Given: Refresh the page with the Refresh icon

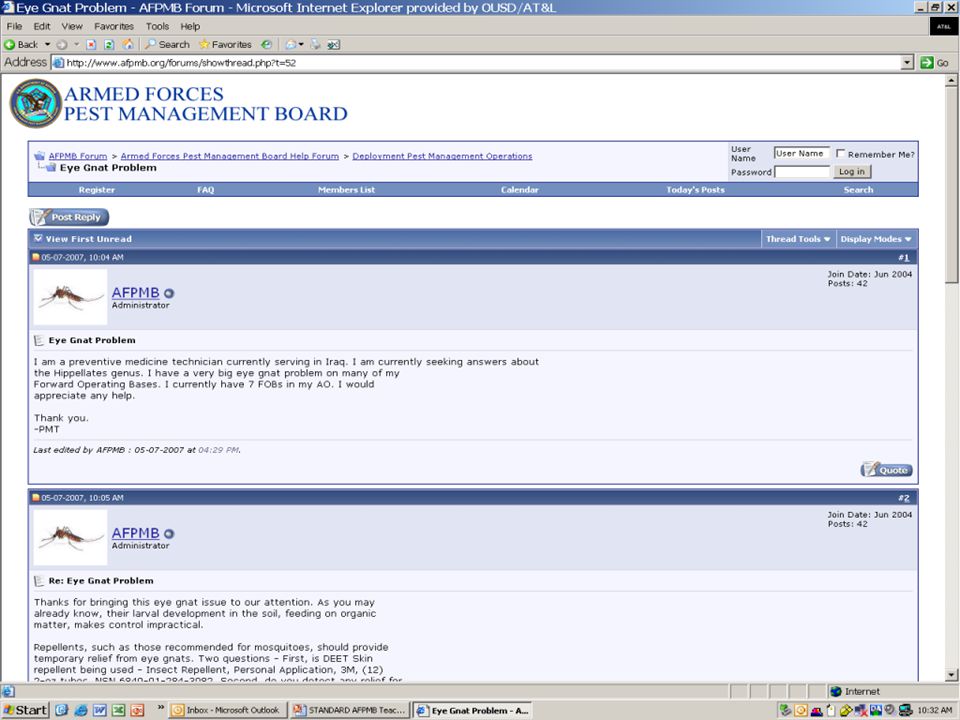Looking at the screenshot, I should coord(109,45).
